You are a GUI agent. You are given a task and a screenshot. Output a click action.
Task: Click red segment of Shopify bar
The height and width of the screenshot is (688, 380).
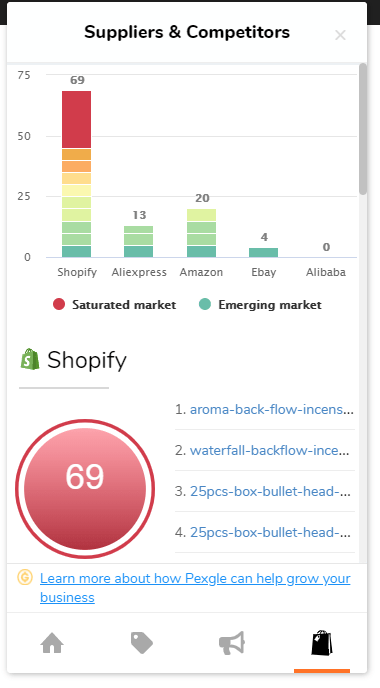pos(76,119)
